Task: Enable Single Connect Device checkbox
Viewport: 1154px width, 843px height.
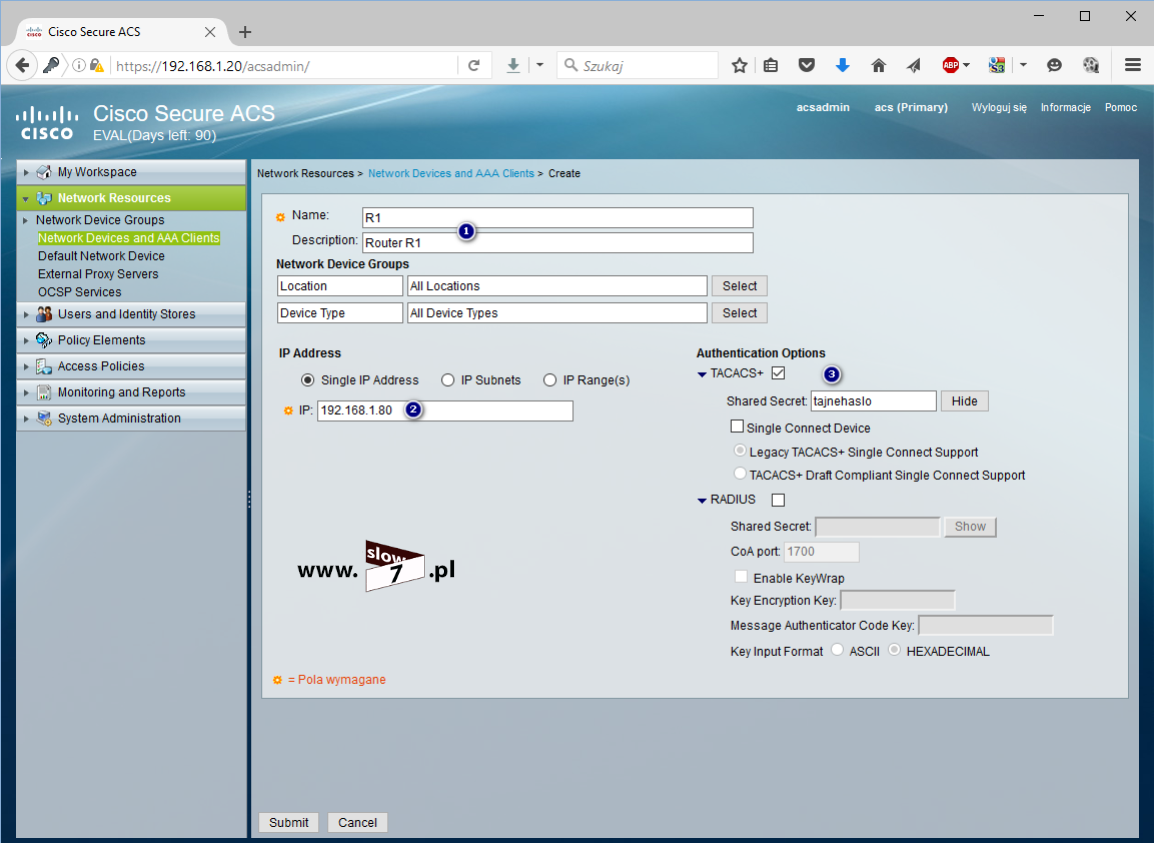Action: coord(737,426)
